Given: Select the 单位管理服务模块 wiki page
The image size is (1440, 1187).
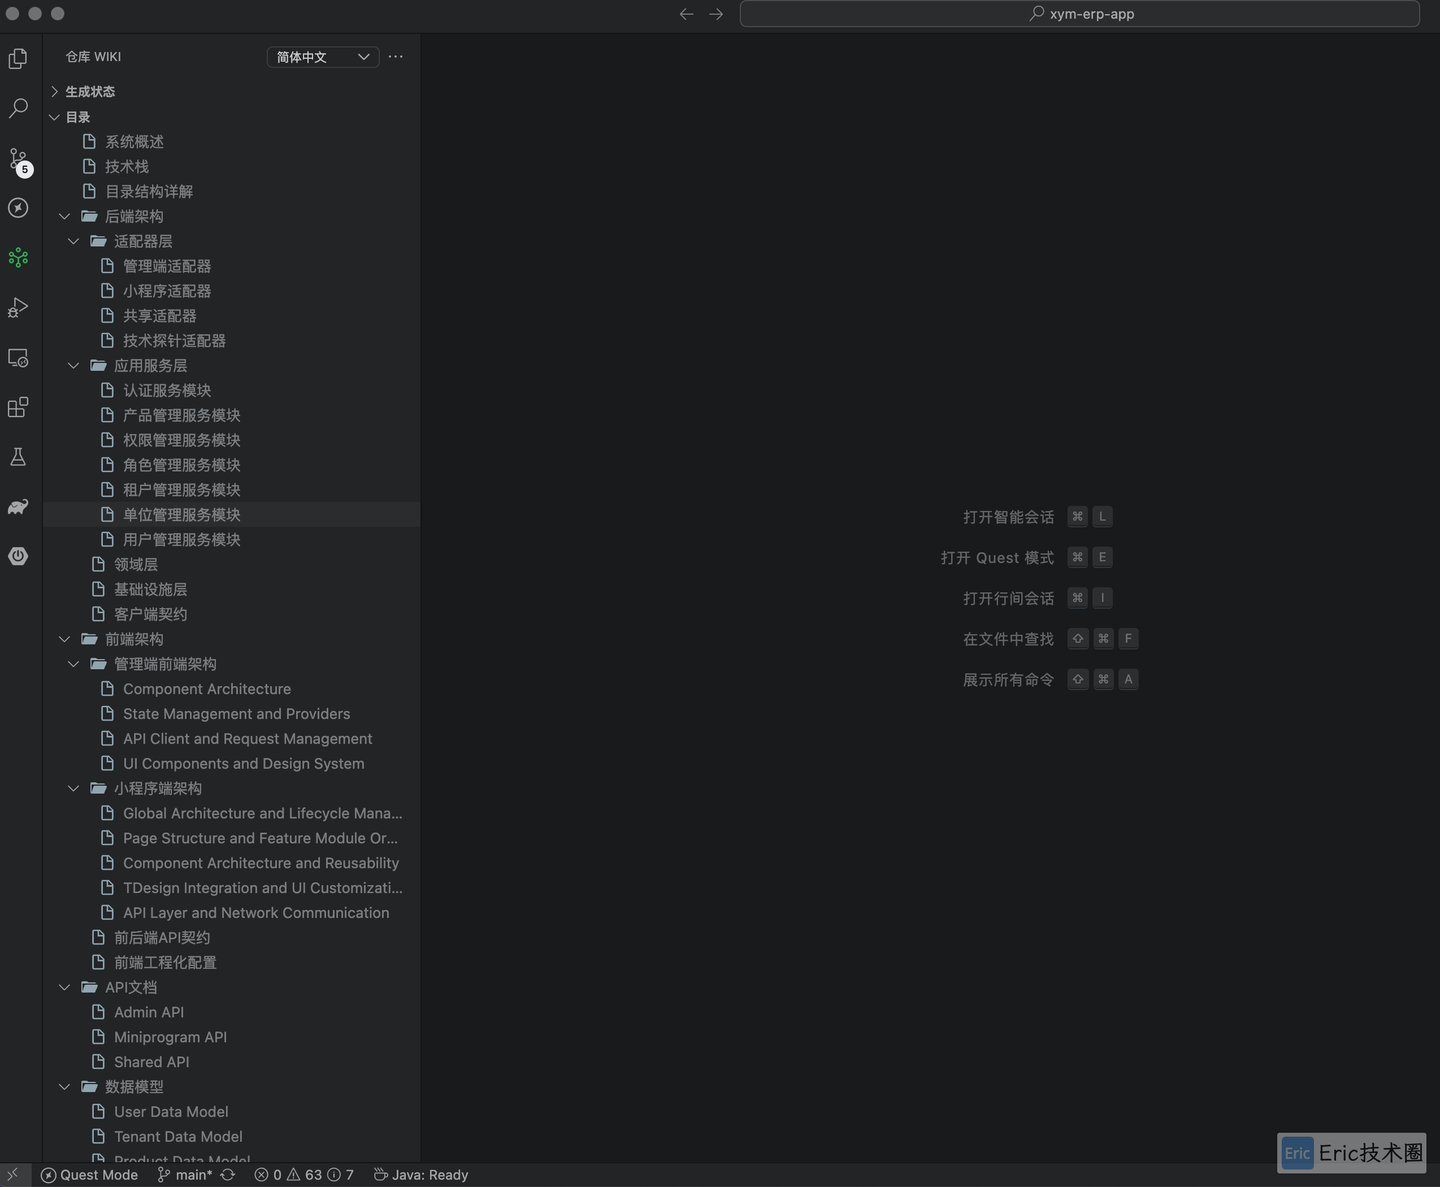Looking at the screenshot, I should click(x=181, y=515).
